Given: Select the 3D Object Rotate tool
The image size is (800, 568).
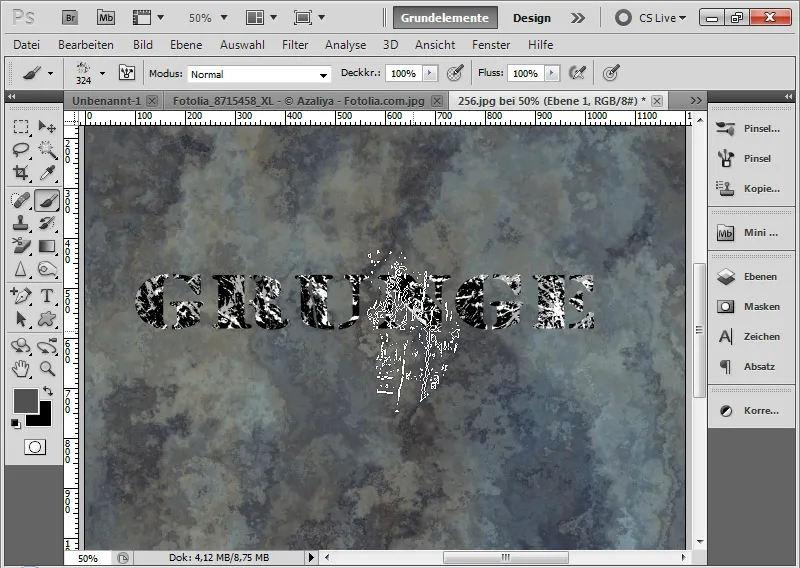Looking at the screenshot, I should tap(21, 345).
